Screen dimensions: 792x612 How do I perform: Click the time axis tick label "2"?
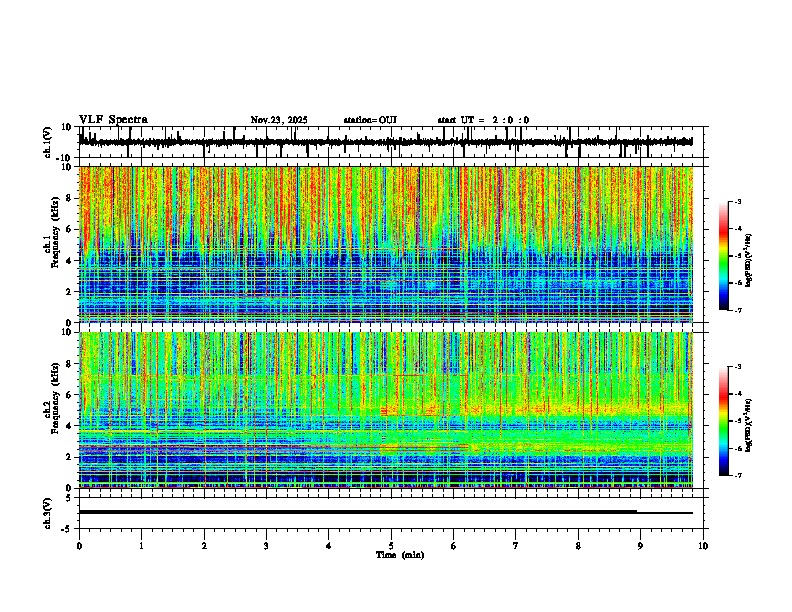pos(204,546)
